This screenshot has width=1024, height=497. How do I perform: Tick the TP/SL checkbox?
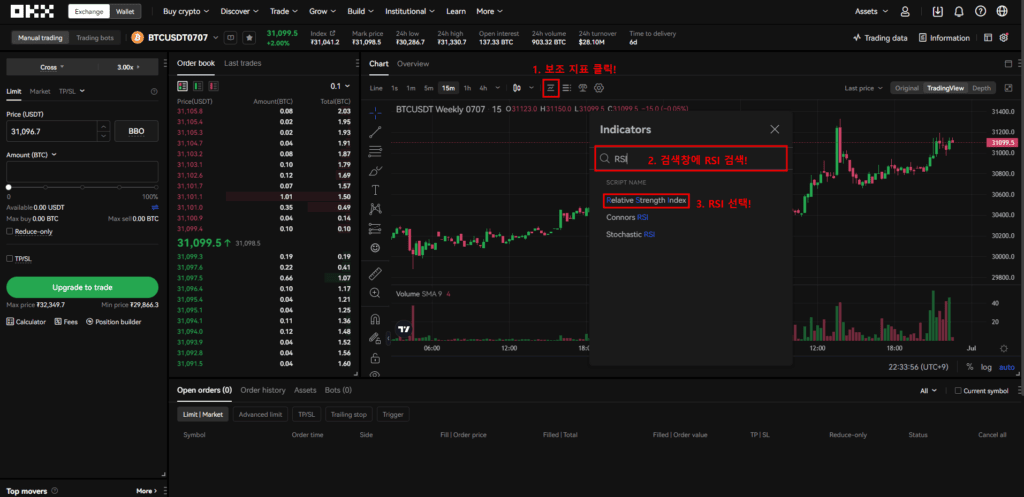(x=10, y=258)
